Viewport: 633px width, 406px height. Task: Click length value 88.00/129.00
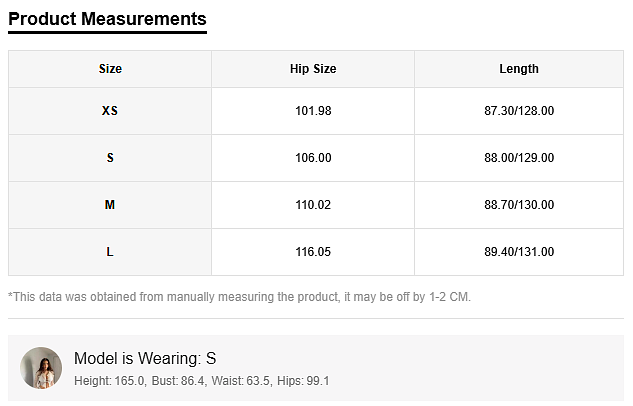click(518, 158)
